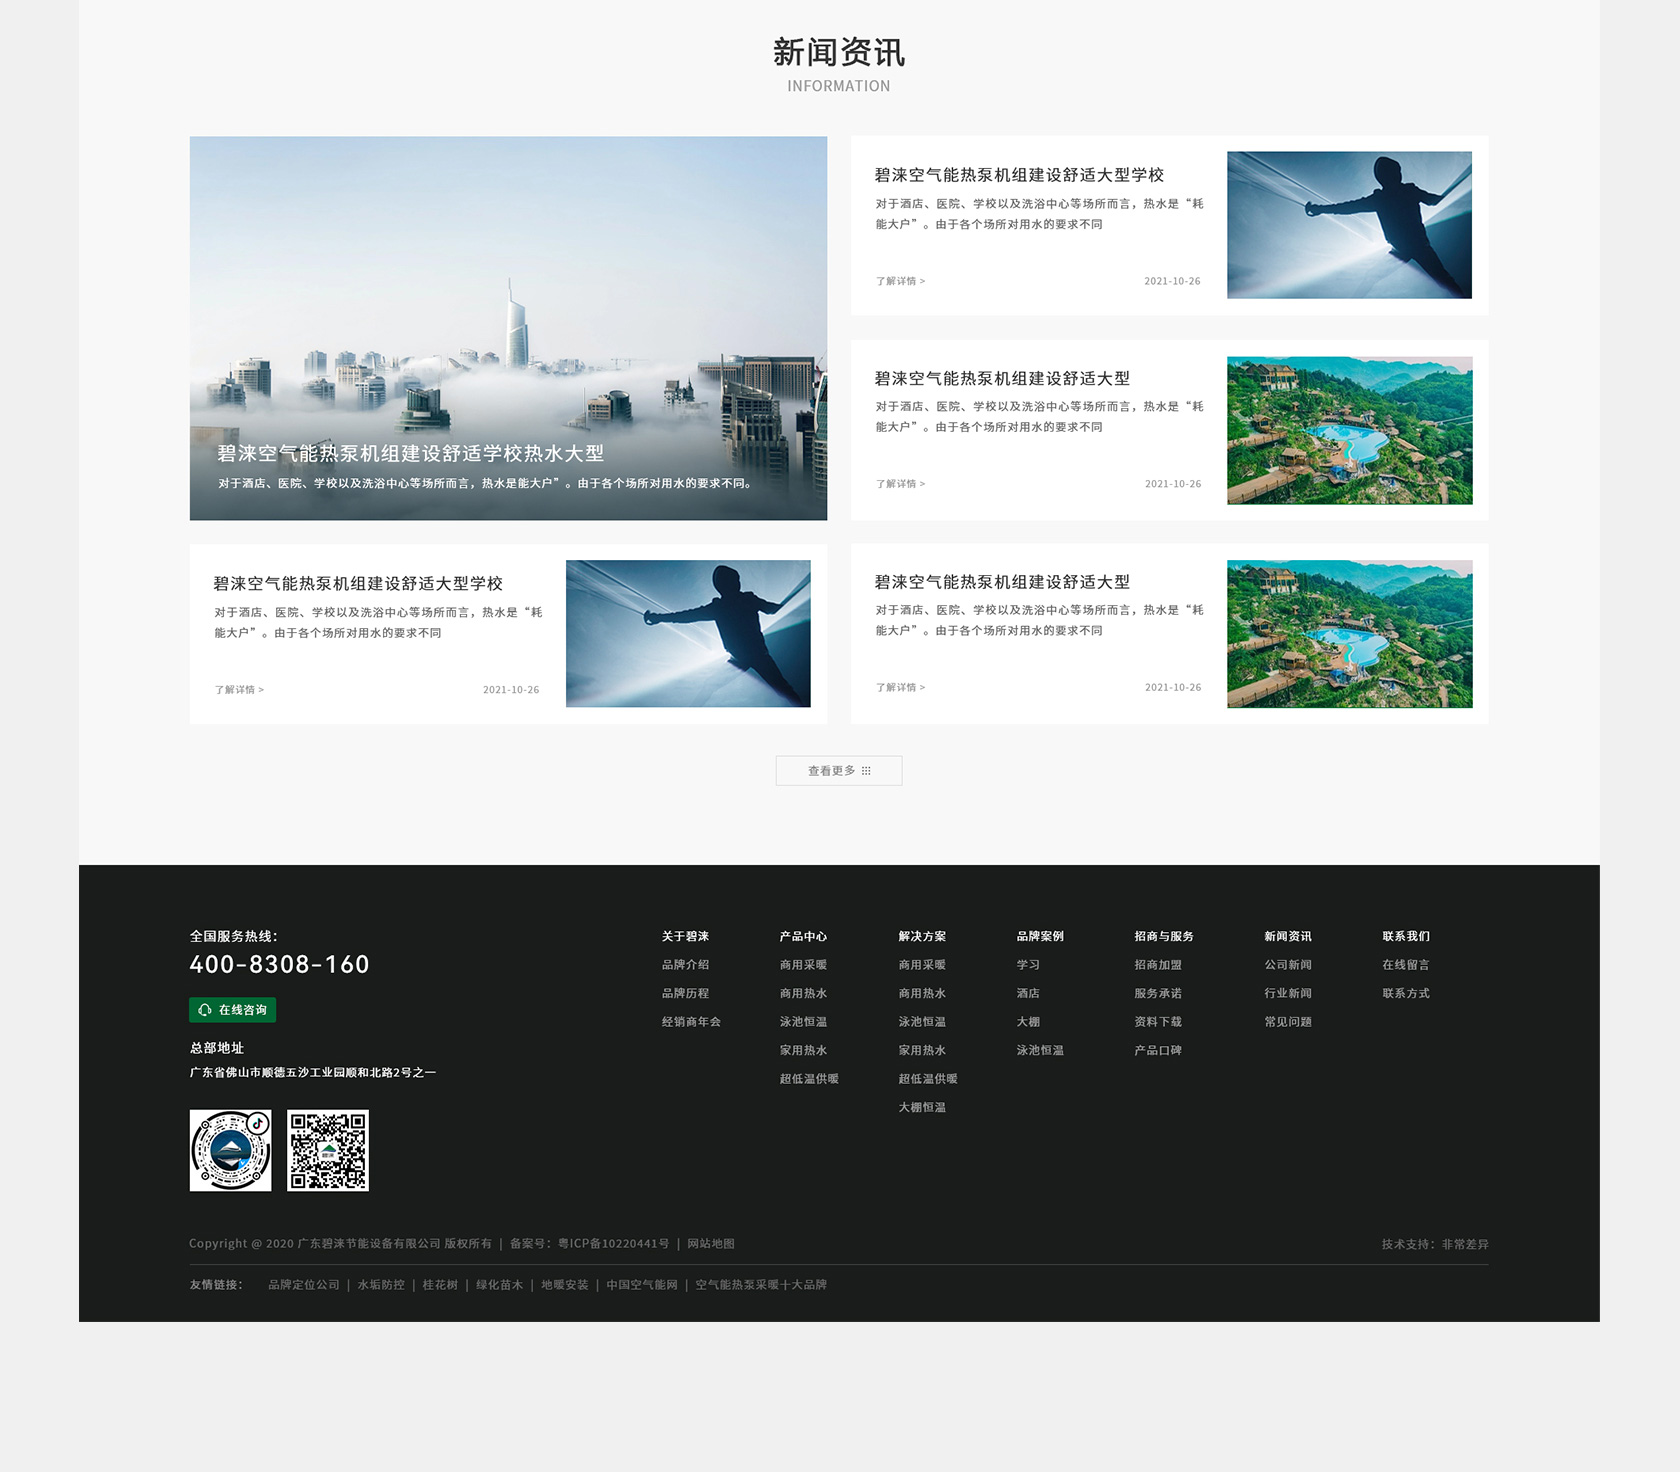Open the 资料下载 download link
Image resolution: width=1680 pixels, height=1472 pixels.
coord(1157,1021)
